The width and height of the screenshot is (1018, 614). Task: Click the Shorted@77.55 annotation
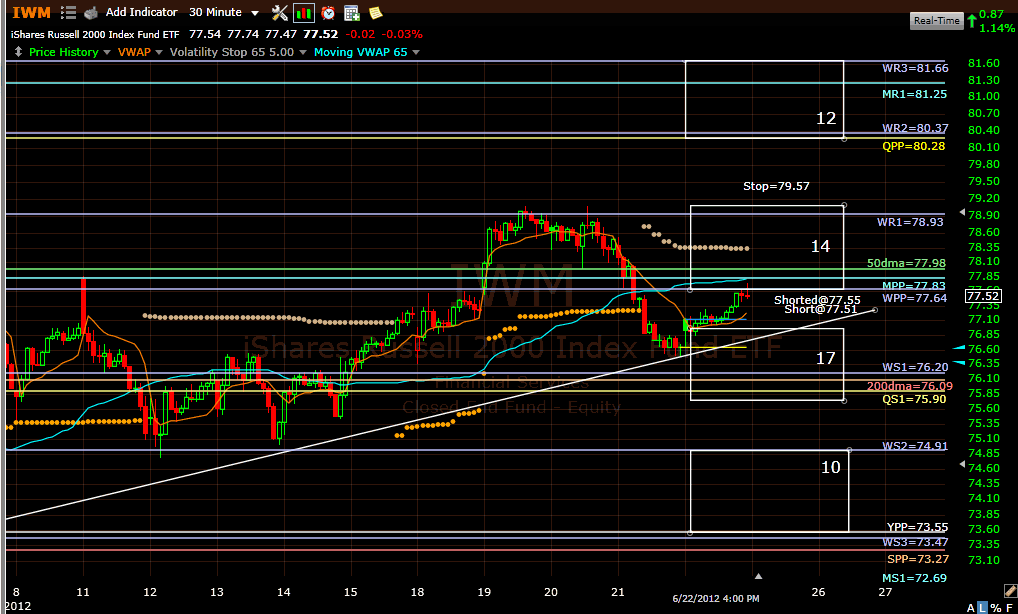tap(817, 300)
